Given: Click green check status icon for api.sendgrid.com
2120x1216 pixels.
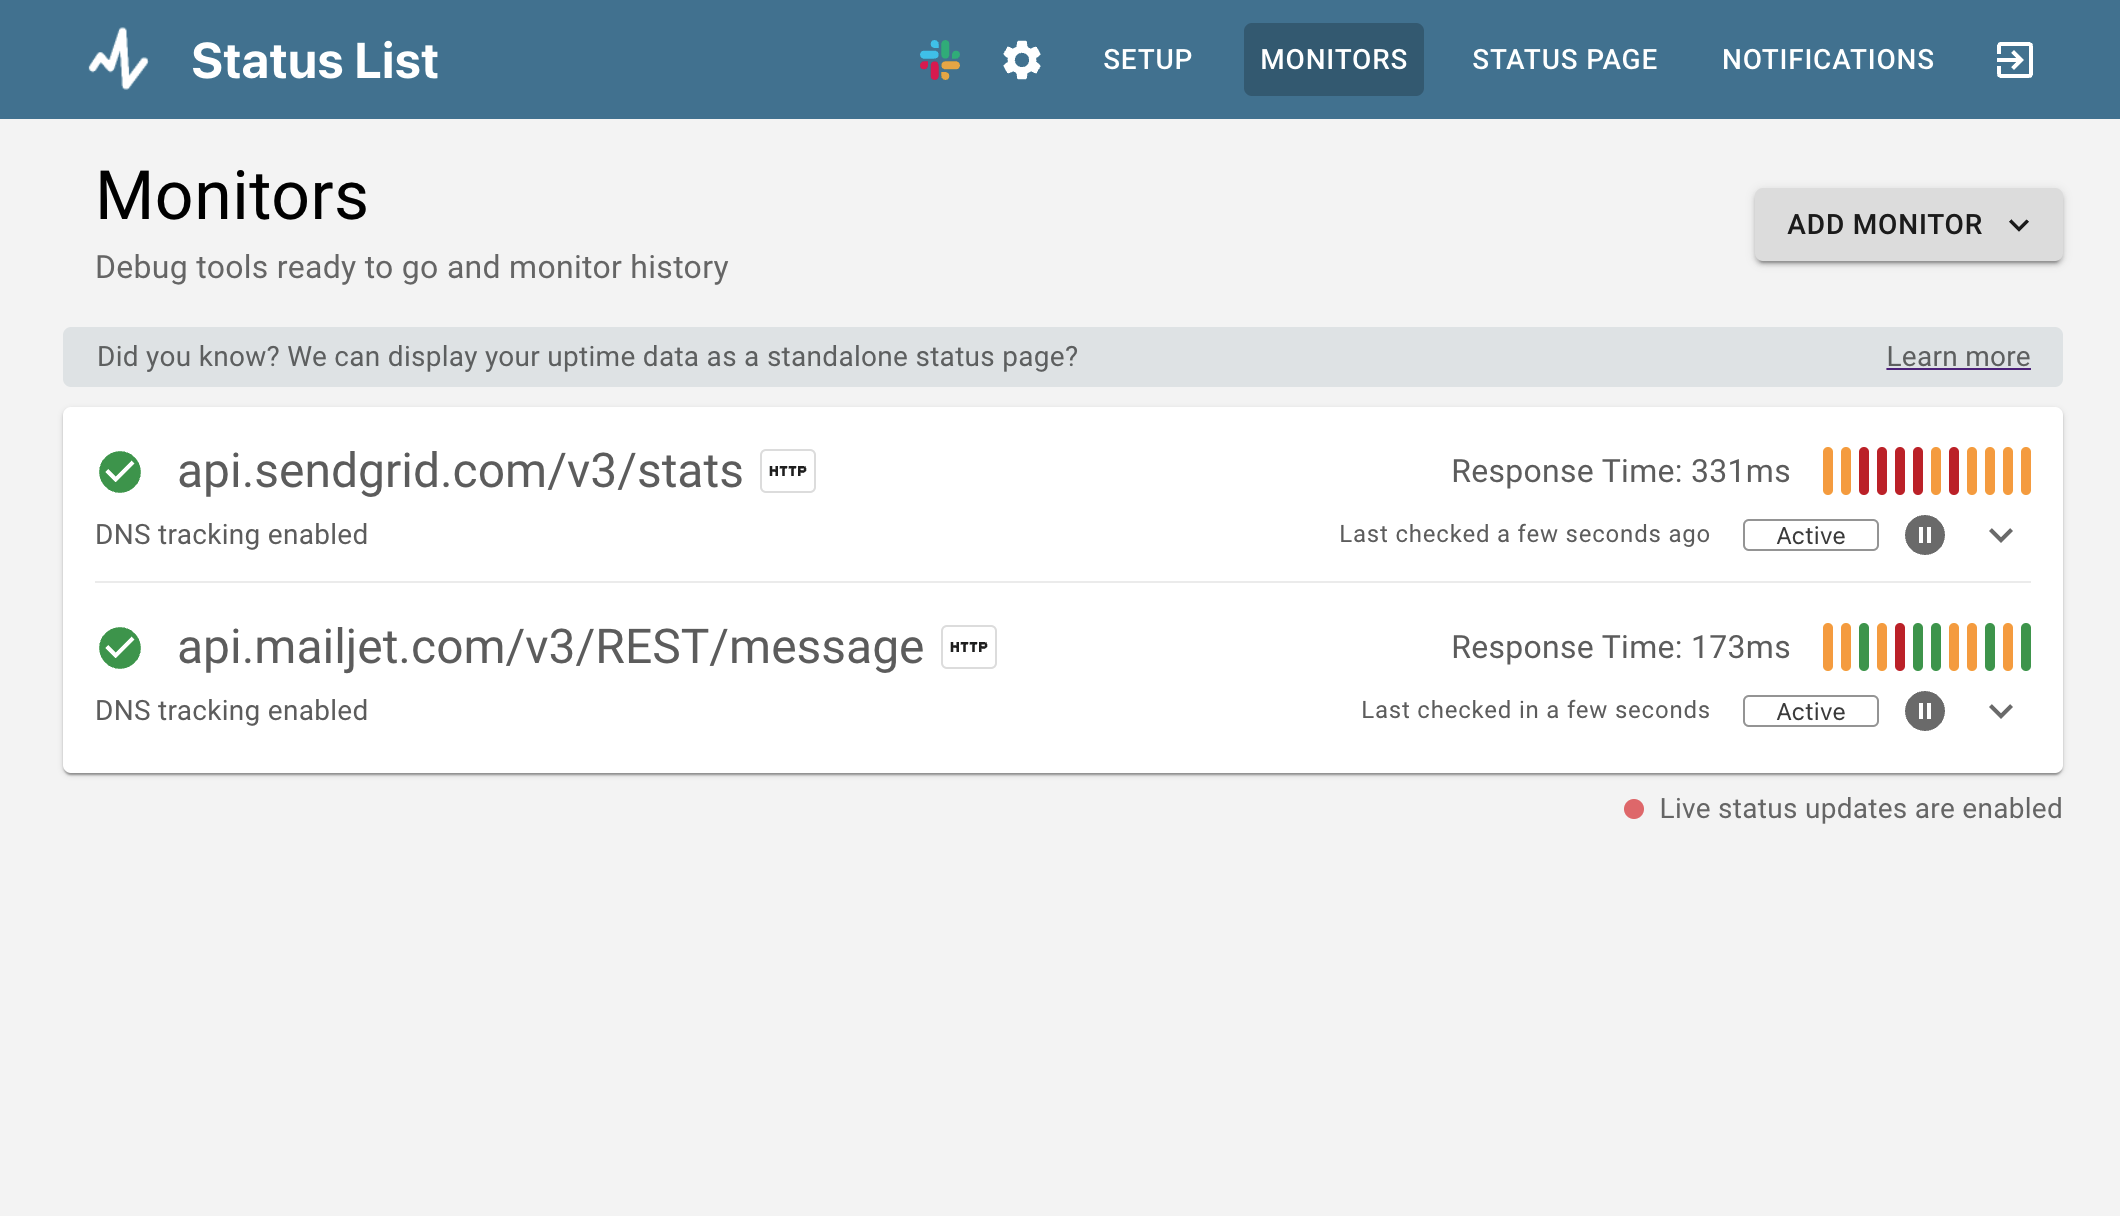Looking at the screenshot, I should click(120, 472).
